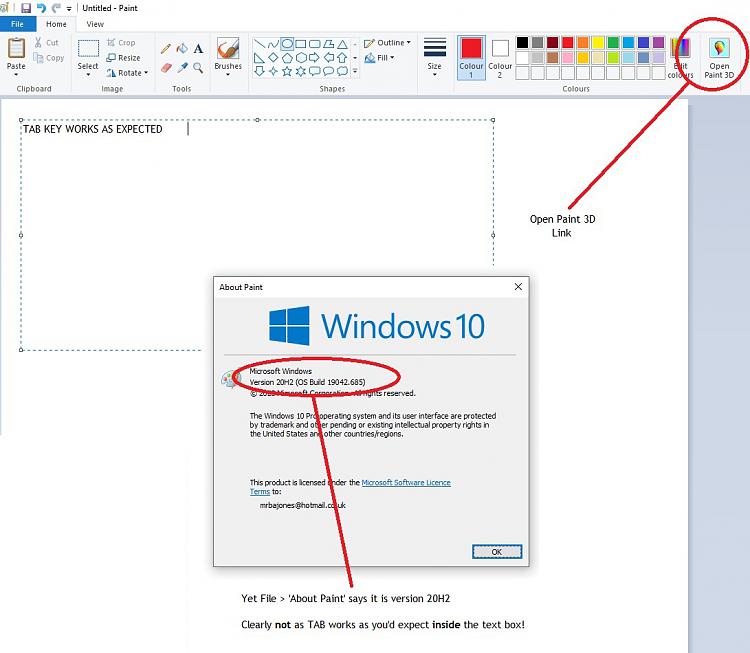Click the About Paint dialog title
Viewport: 750px width, 653px height.
pos(241,287)
